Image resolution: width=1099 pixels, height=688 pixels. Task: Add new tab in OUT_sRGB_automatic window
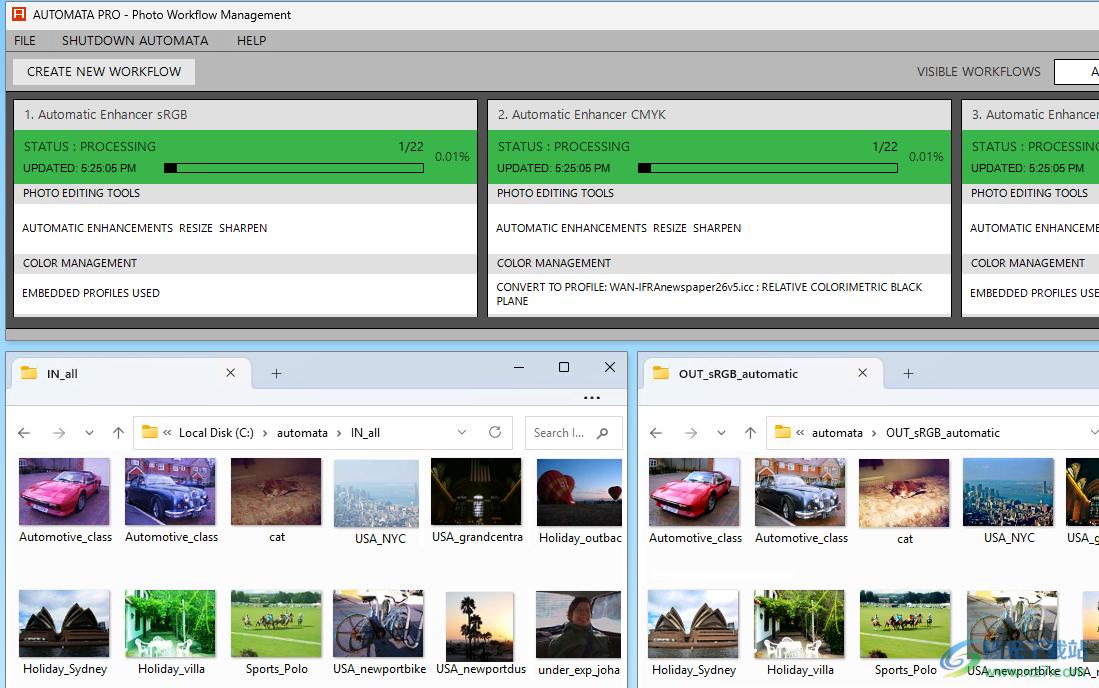point(908,374)
